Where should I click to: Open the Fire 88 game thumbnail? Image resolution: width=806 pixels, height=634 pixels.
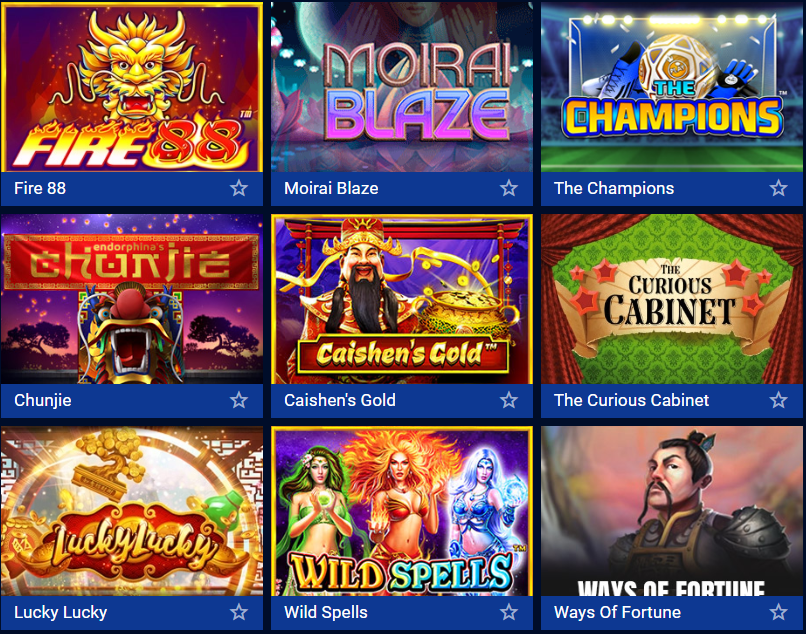132,87
